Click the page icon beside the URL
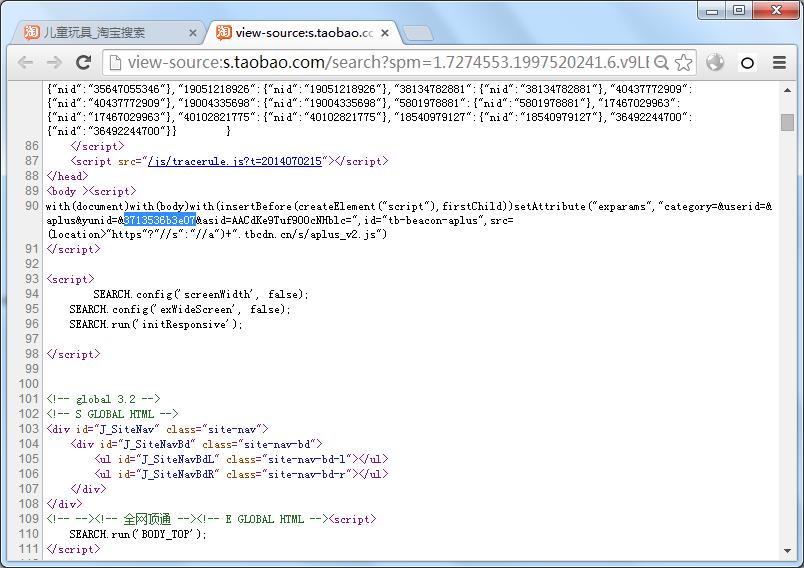 pos(115,63)
